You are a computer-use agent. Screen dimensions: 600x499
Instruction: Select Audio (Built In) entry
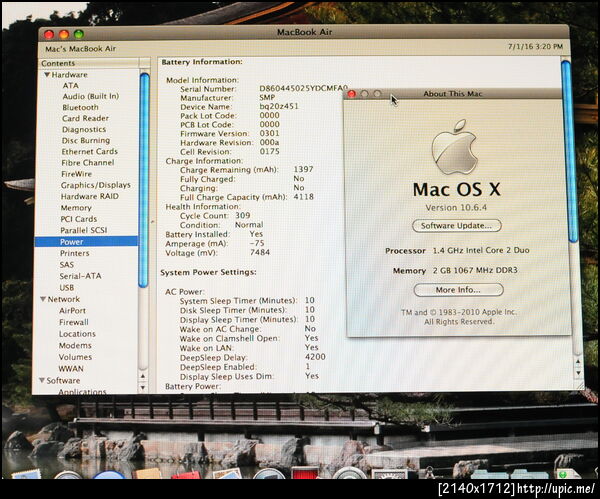pyautogui.click(x=91, y=96)
